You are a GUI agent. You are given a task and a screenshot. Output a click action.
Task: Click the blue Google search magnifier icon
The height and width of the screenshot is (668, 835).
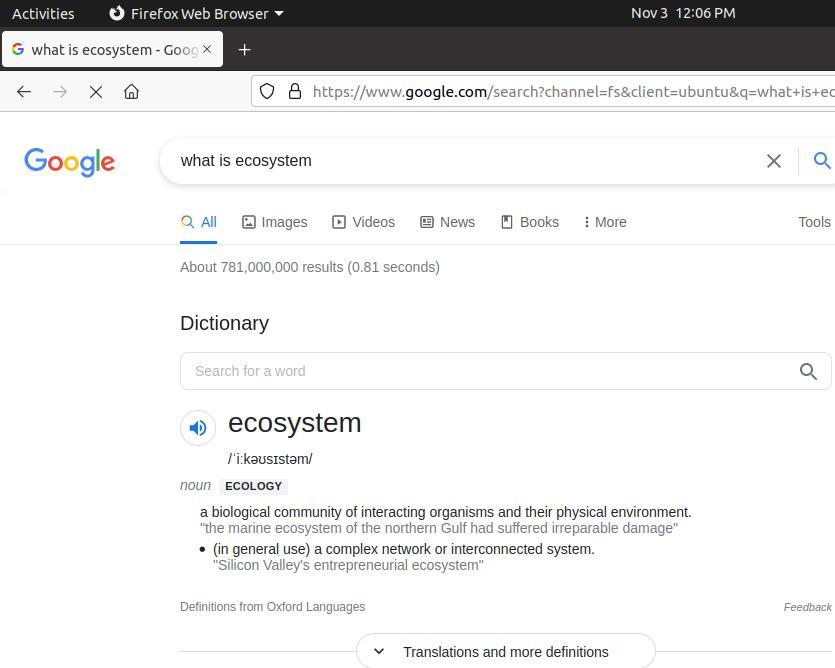click(x=822, y=161)
